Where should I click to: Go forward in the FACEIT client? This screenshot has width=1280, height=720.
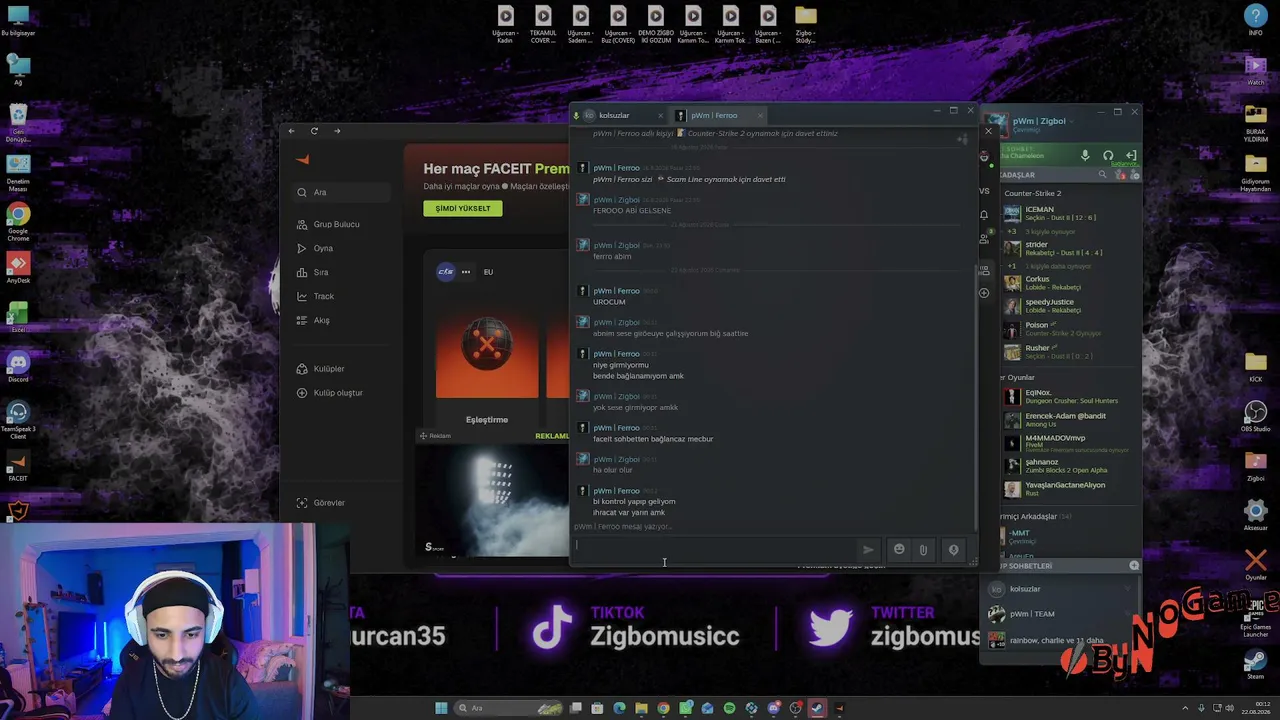(337, 131)
